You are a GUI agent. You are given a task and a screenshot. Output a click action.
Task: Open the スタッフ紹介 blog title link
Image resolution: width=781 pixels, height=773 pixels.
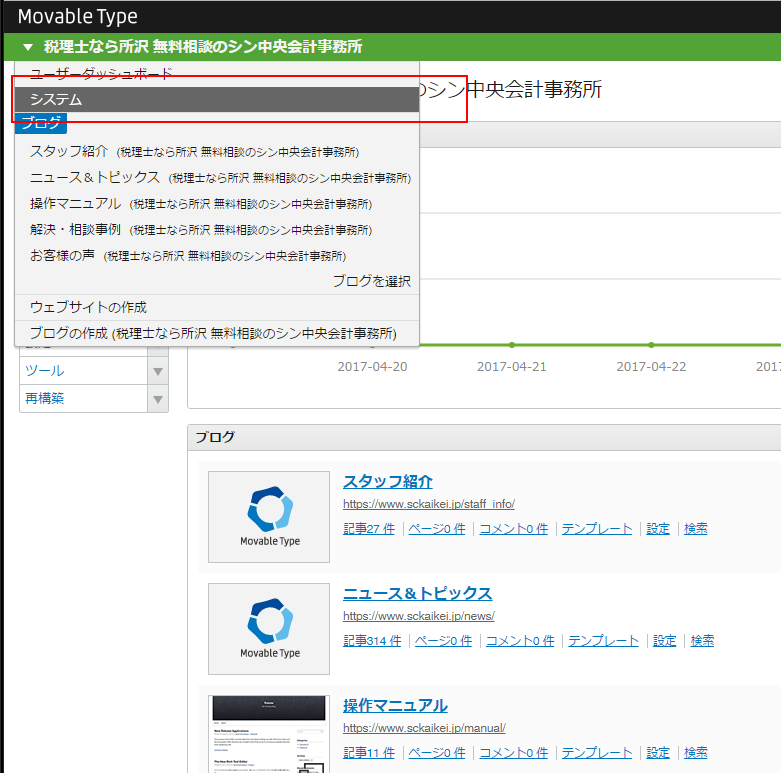pos(388,481)
